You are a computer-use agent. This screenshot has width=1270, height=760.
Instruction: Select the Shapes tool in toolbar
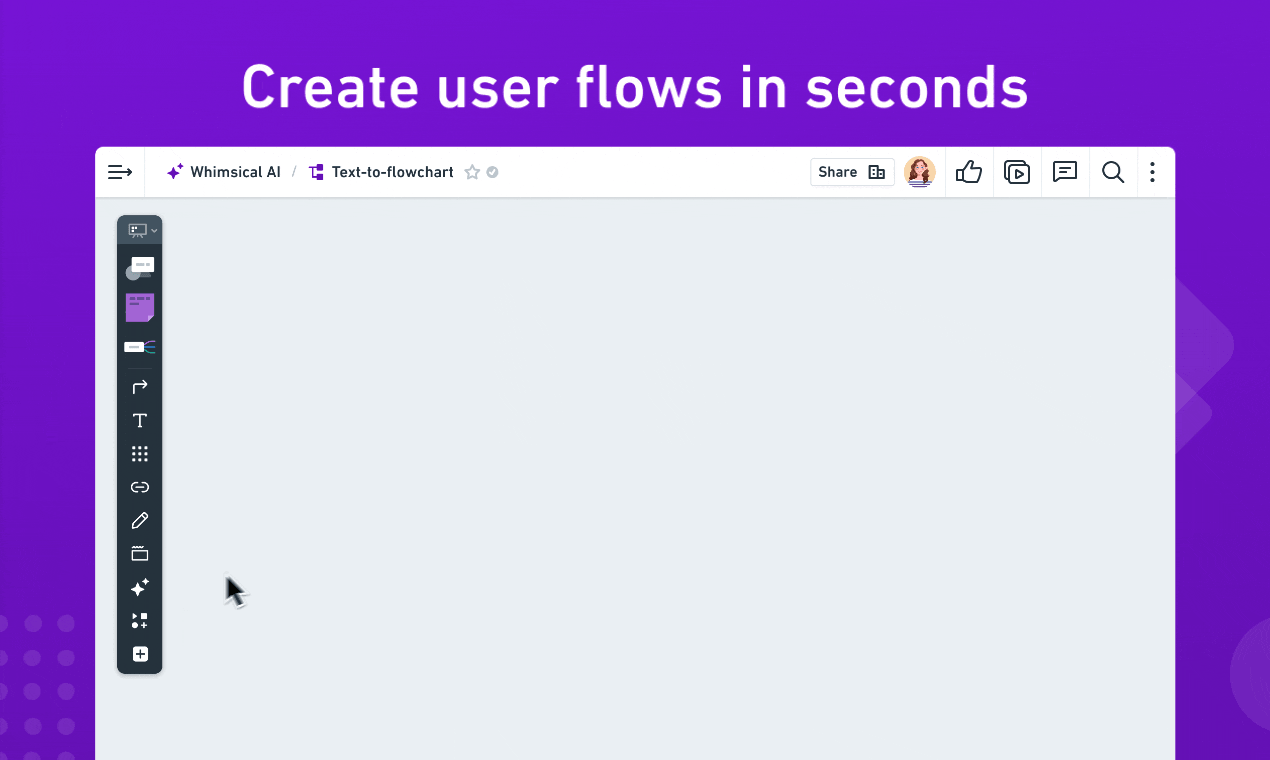click(x=140, y=268)
